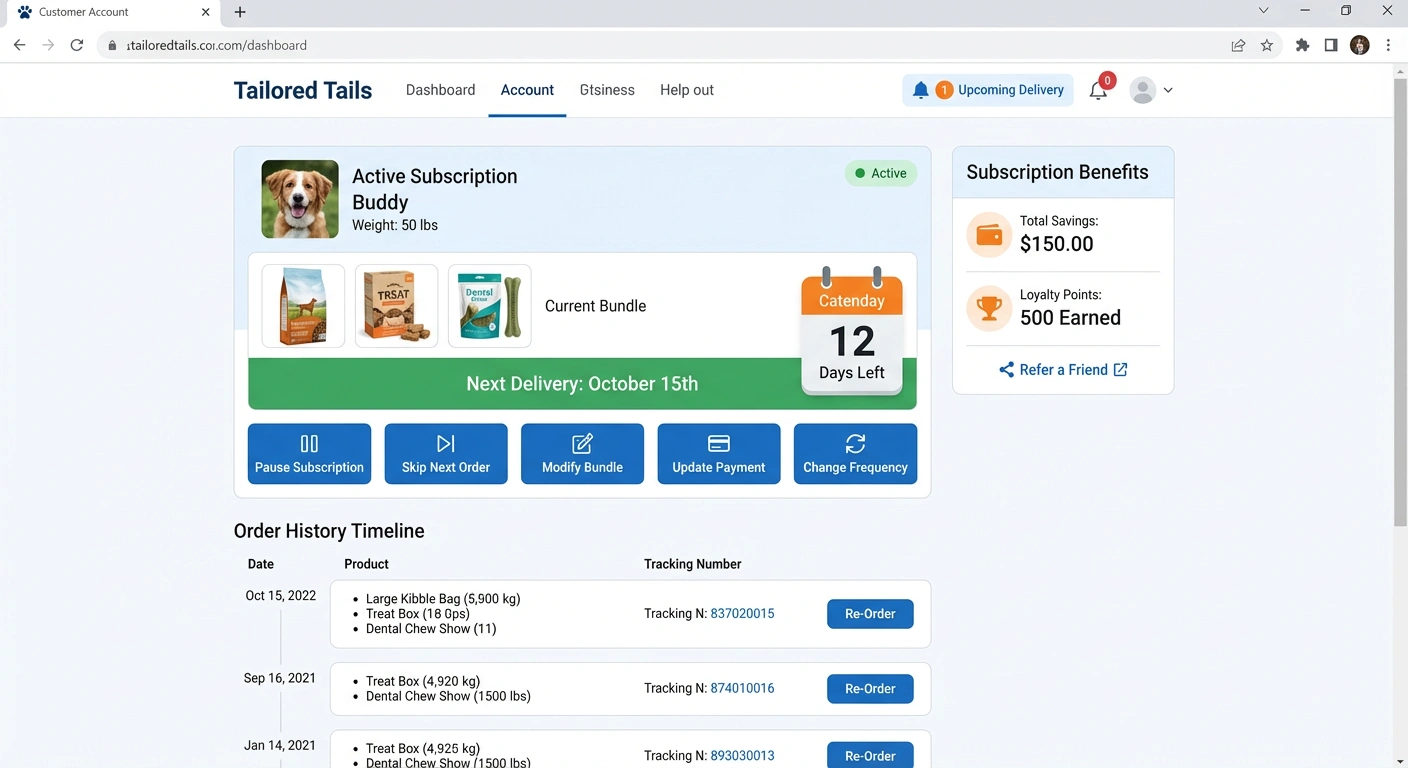Bookmark this page with star icon
Viewport: 1408px width, 768px height.
(1267, 45)
